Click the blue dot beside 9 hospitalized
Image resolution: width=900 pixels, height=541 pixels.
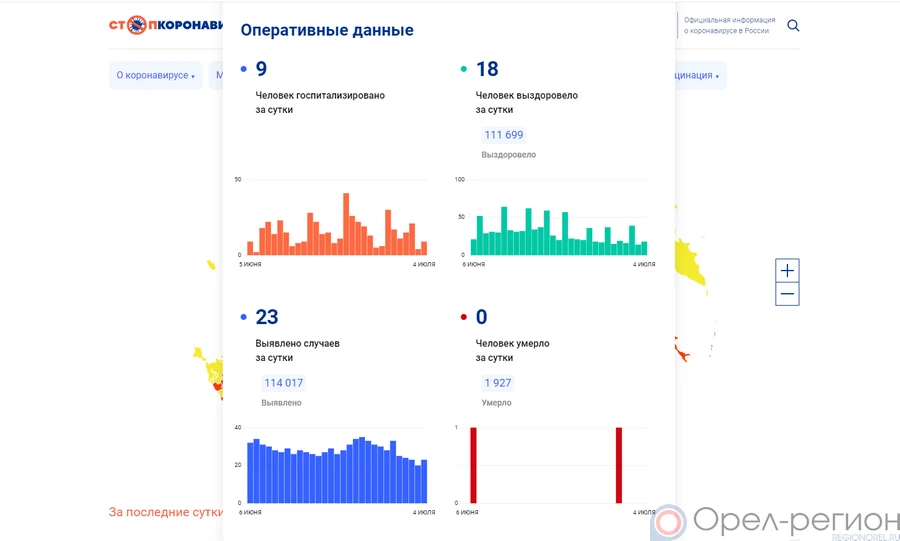pos(244,70)
